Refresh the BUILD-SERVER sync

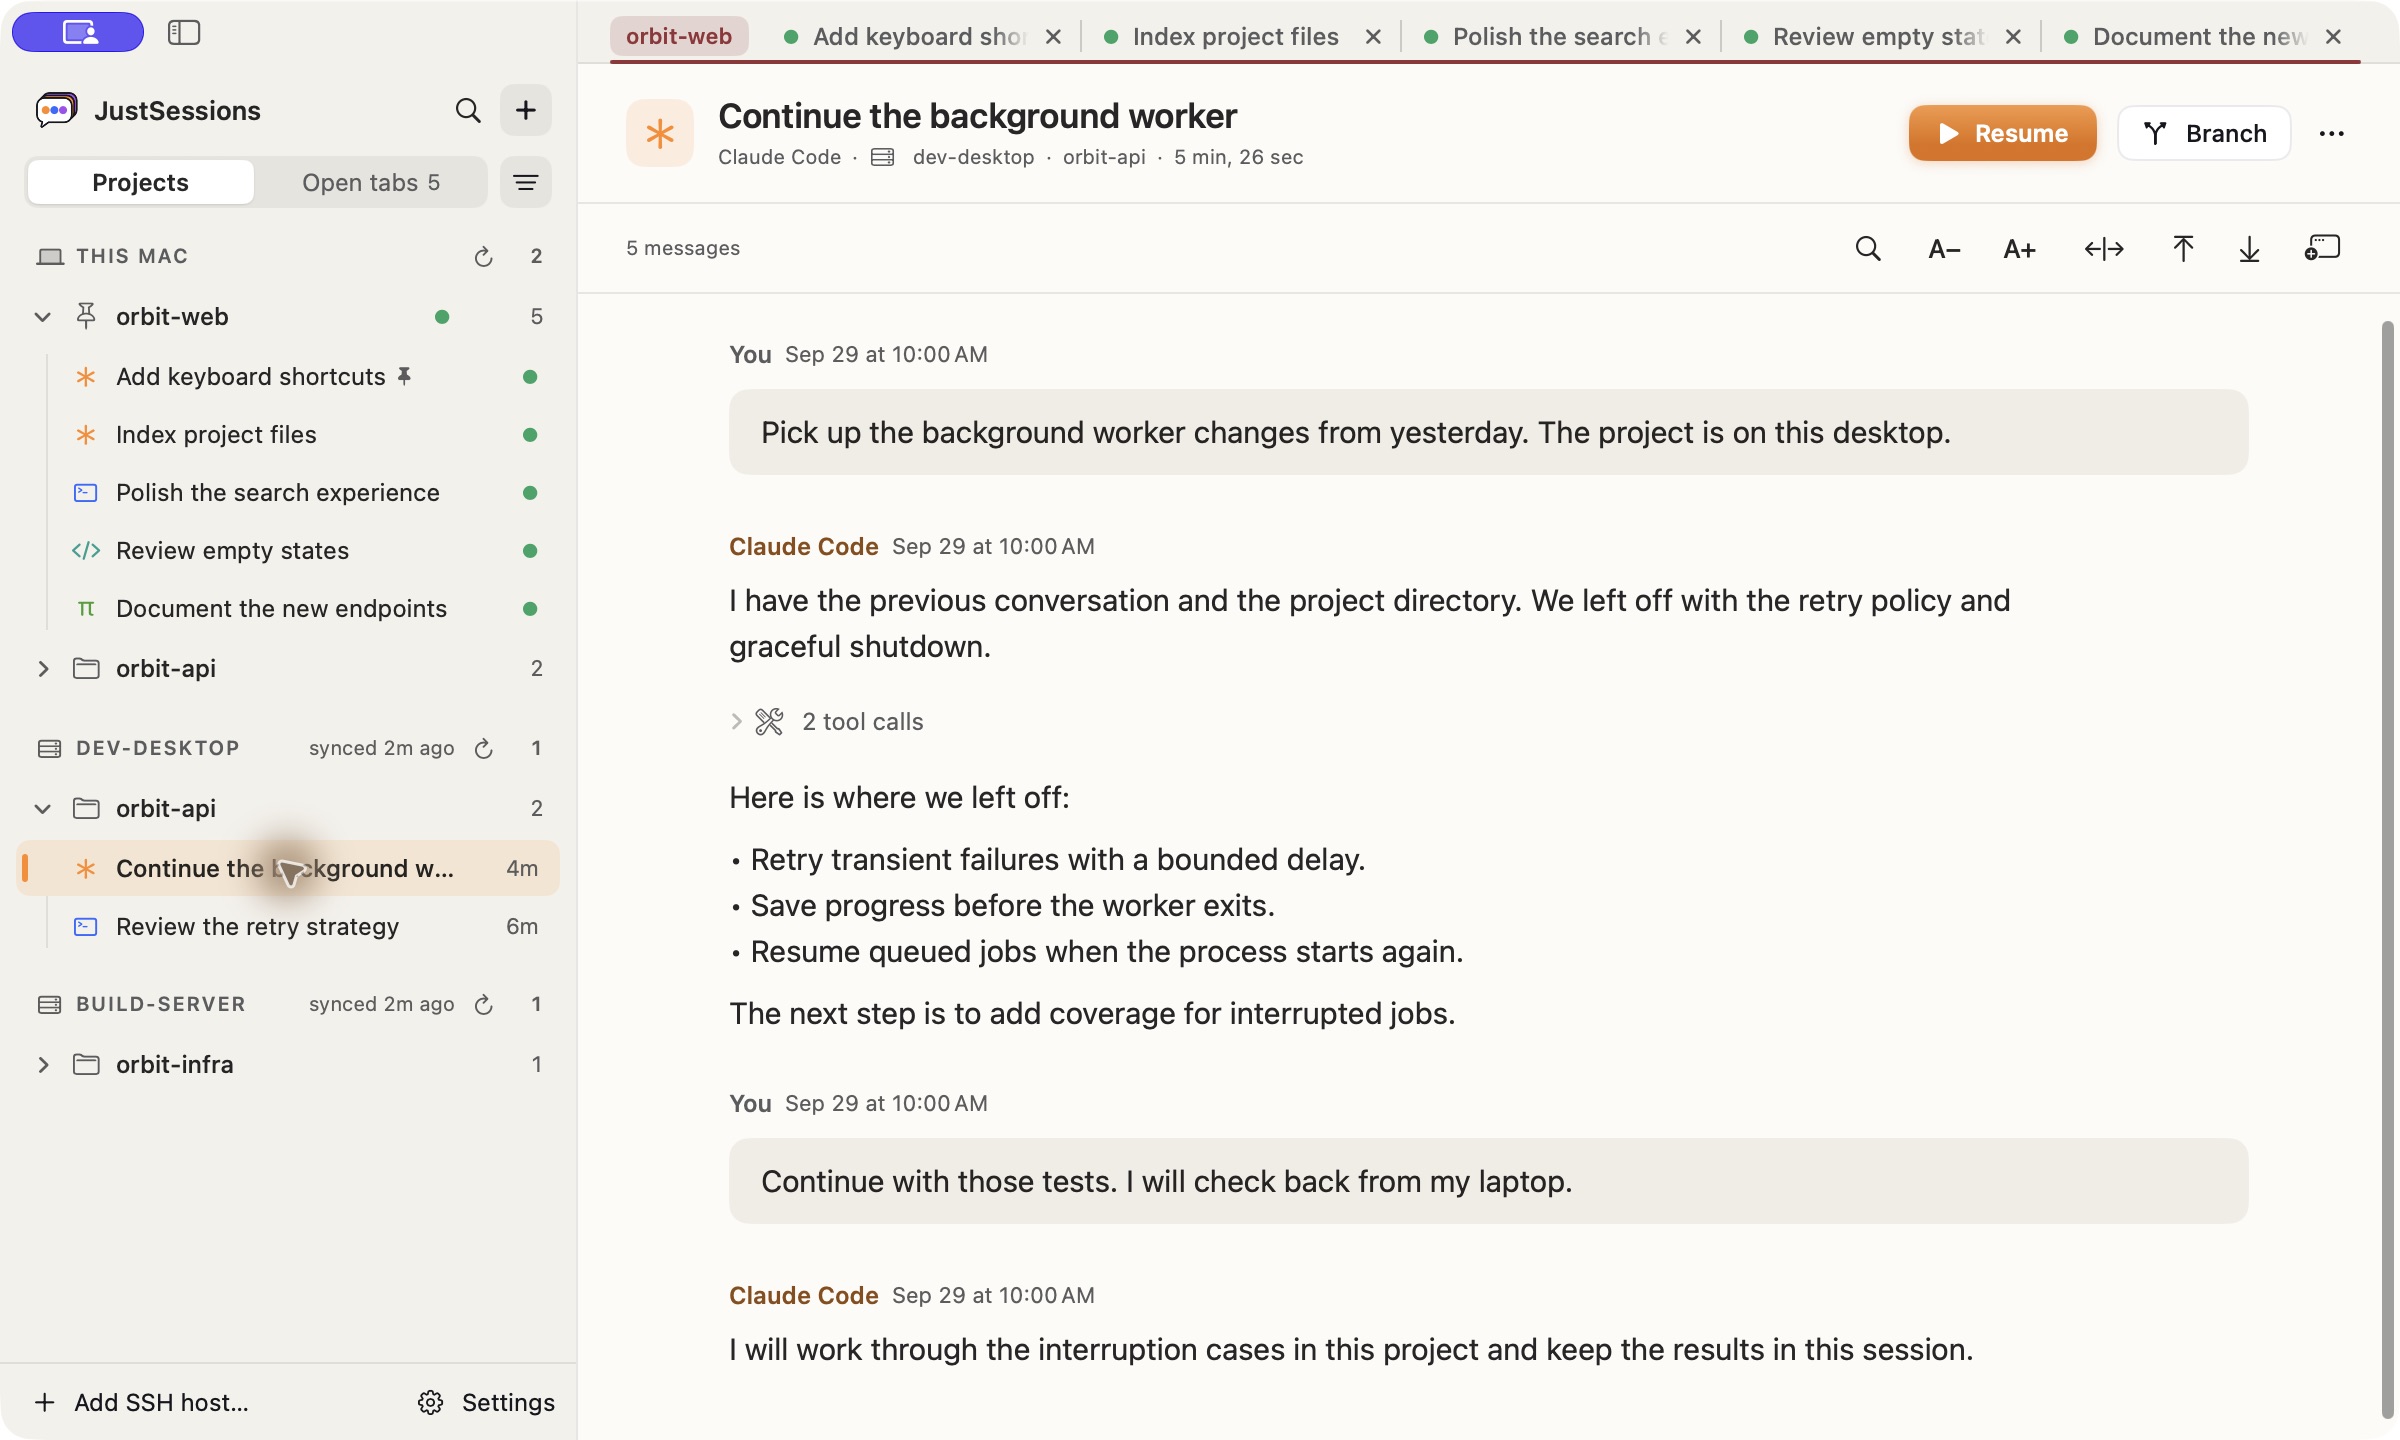[x=484, y=1005]
